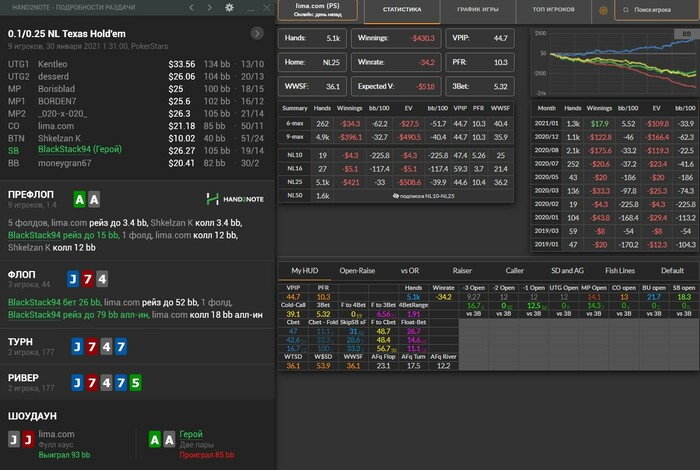Viewport: 700px width, 470px height.
Task: Click desserd player row
Action: [x=136, y=77]
